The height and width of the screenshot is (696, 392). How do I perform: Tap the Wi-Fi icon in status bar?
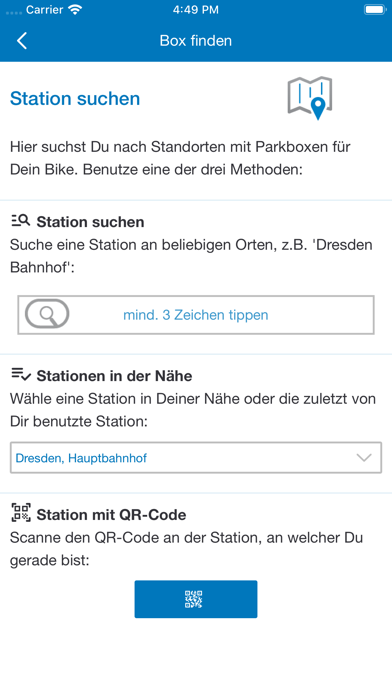[76, 10]
